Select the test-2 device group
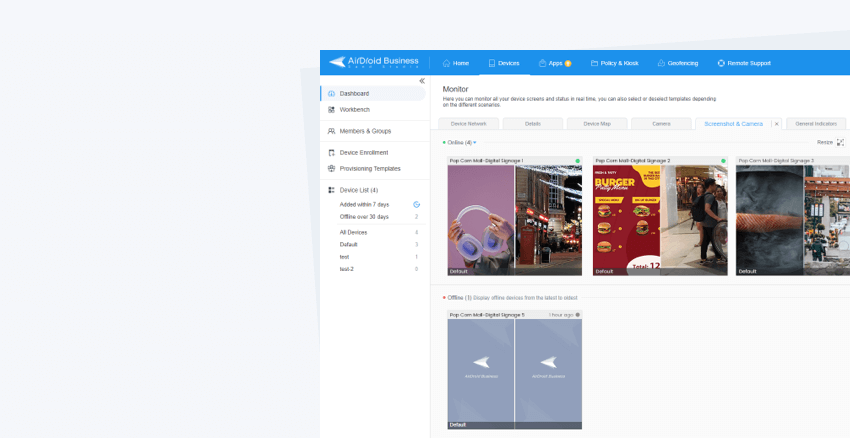The height and width of the screenshot is (438, 850). [x=347, y=269]
